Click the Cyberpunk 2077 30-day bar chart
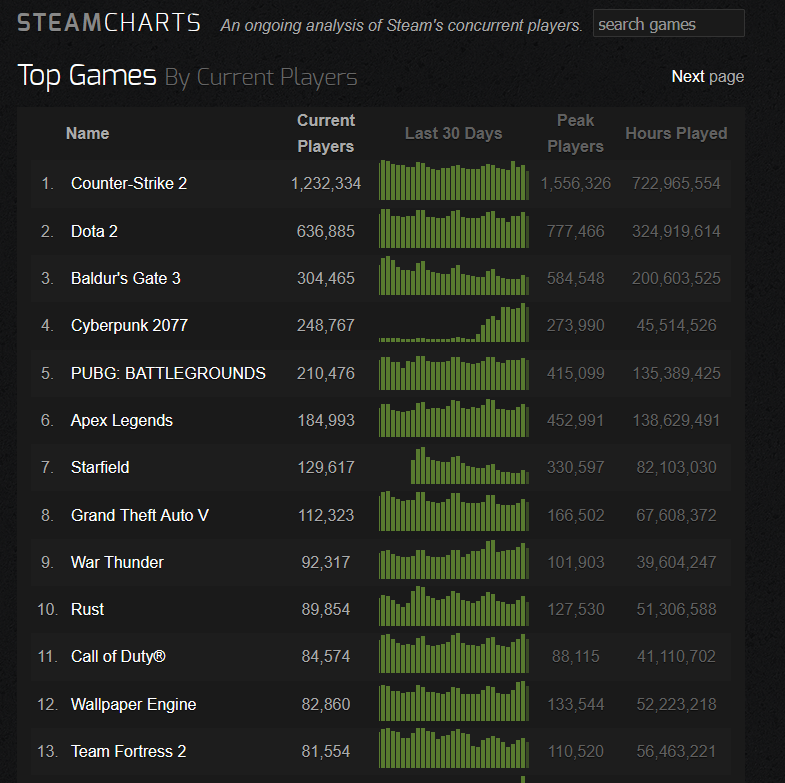Viewport: 785px width, 783px height. pyautogui.click(x=454, y=322)
